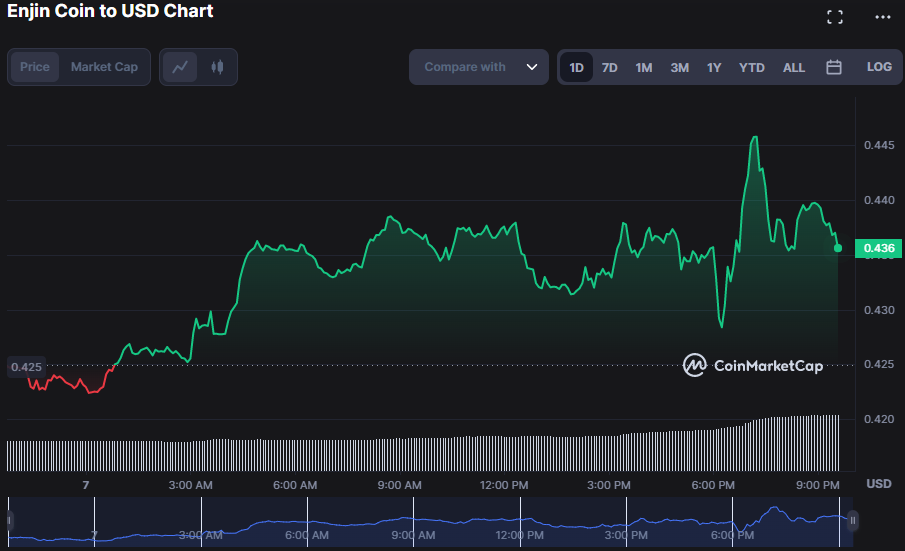The height and width of the screenshot is (551, 905).
Task: Select the YTD time range
Action: pyautogui.click(x=751, y=68)
